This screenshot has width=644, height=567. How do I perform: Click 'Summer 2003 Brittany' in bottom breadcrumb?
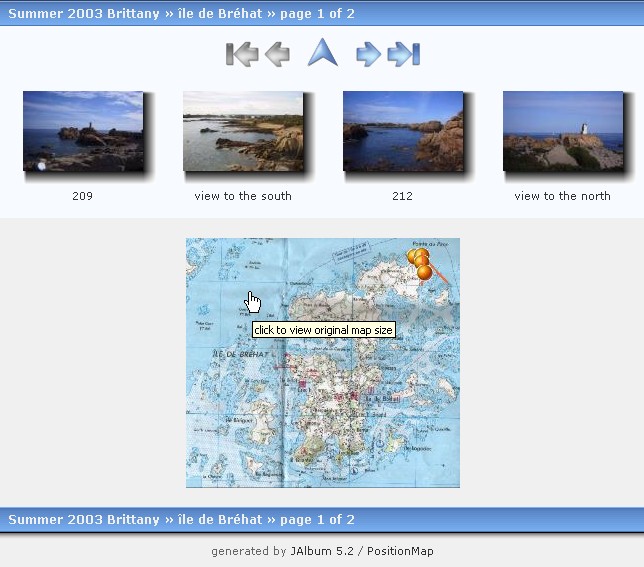point(84,519)
